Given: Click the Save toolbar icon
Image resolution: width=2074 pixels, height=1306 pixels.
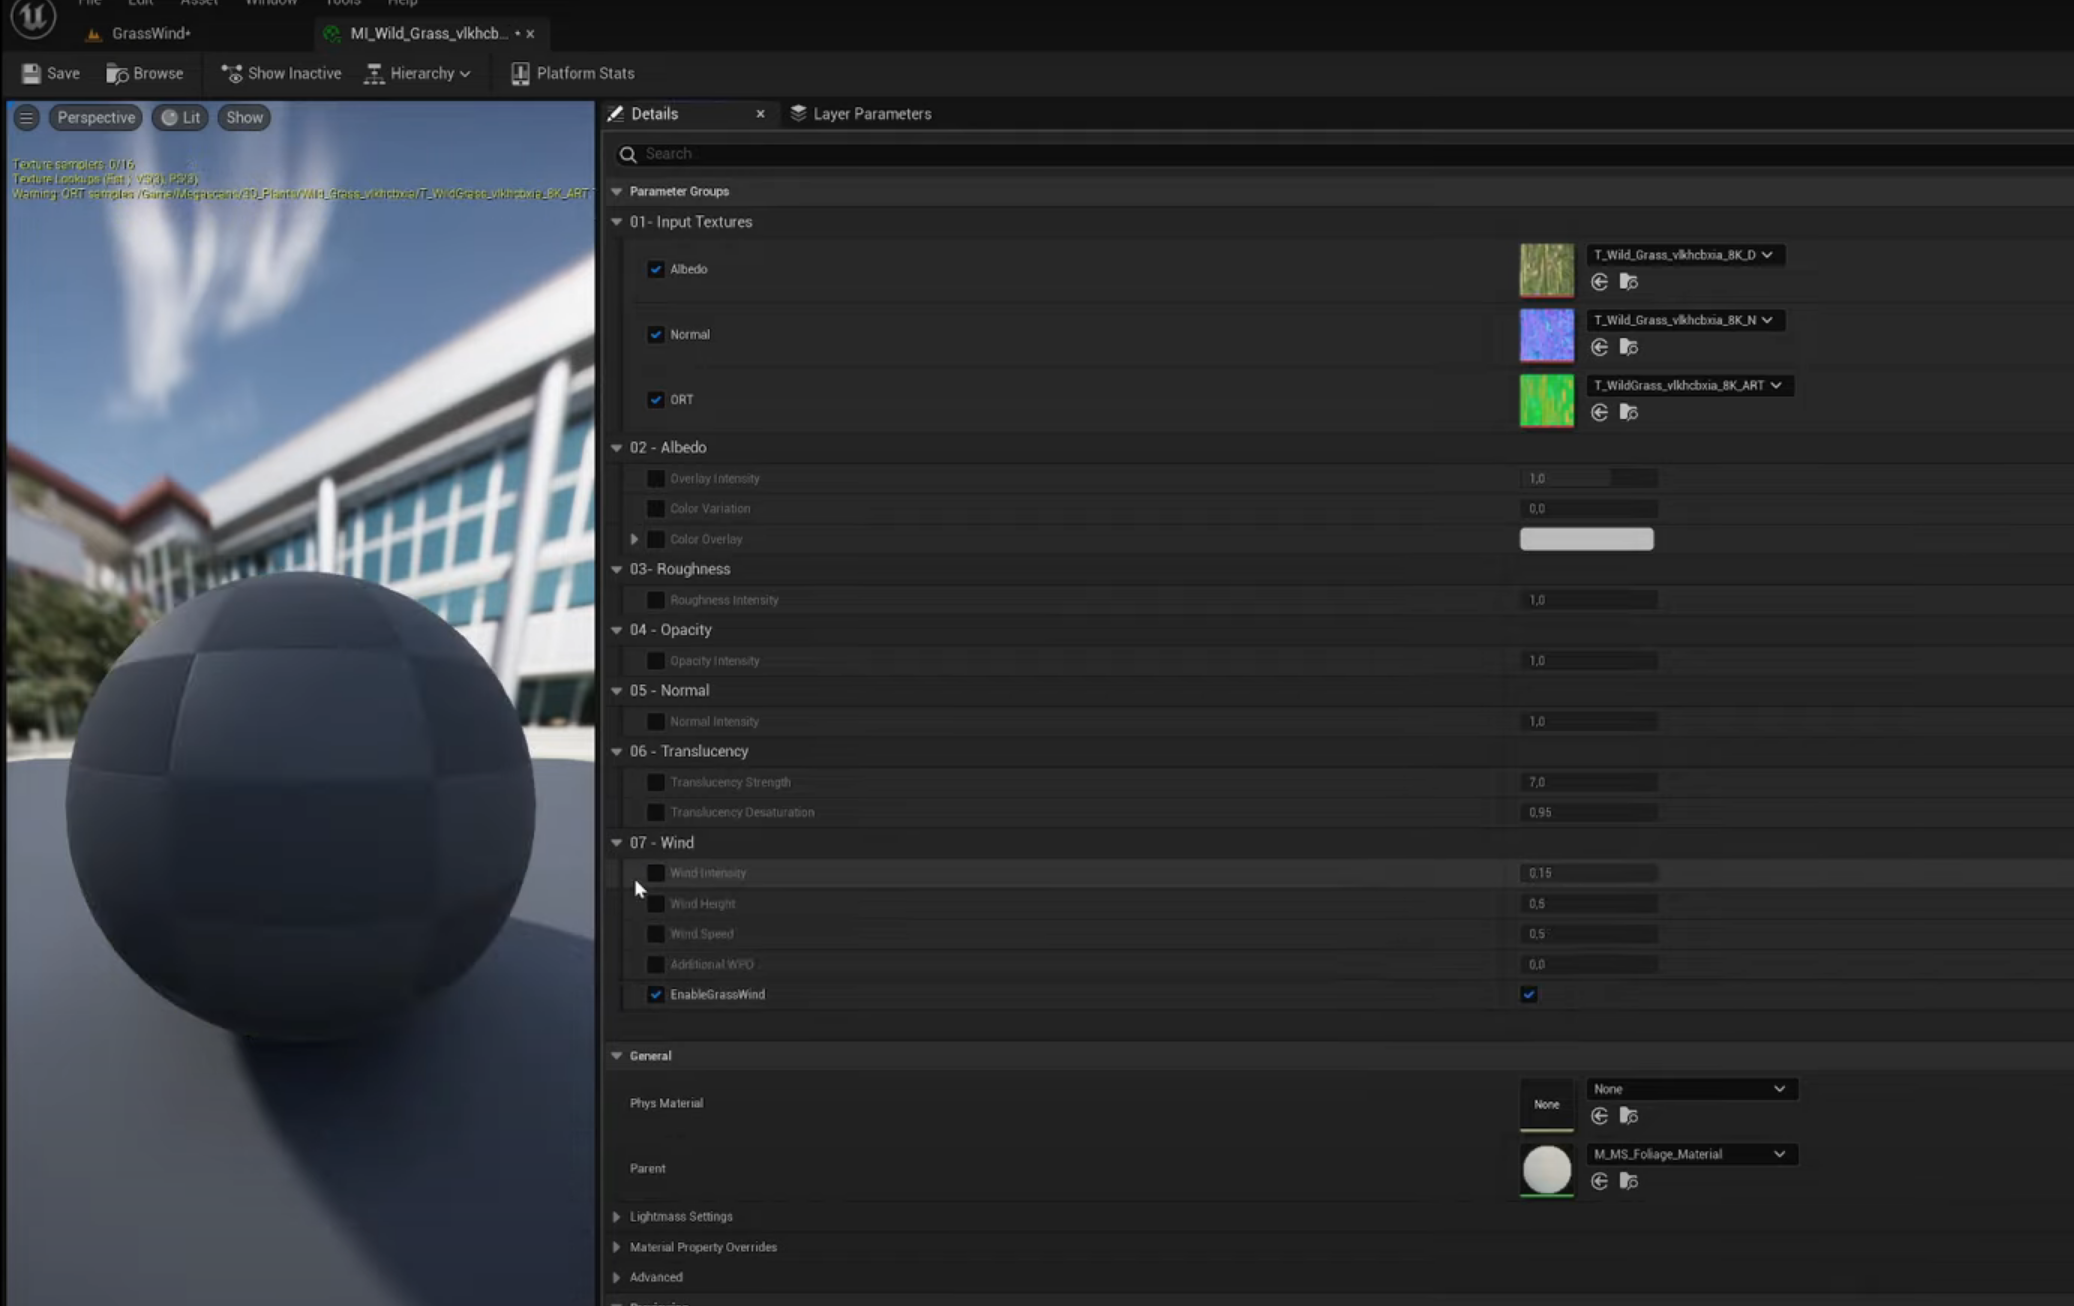Looking at the screenshot, I should (31, 73).
